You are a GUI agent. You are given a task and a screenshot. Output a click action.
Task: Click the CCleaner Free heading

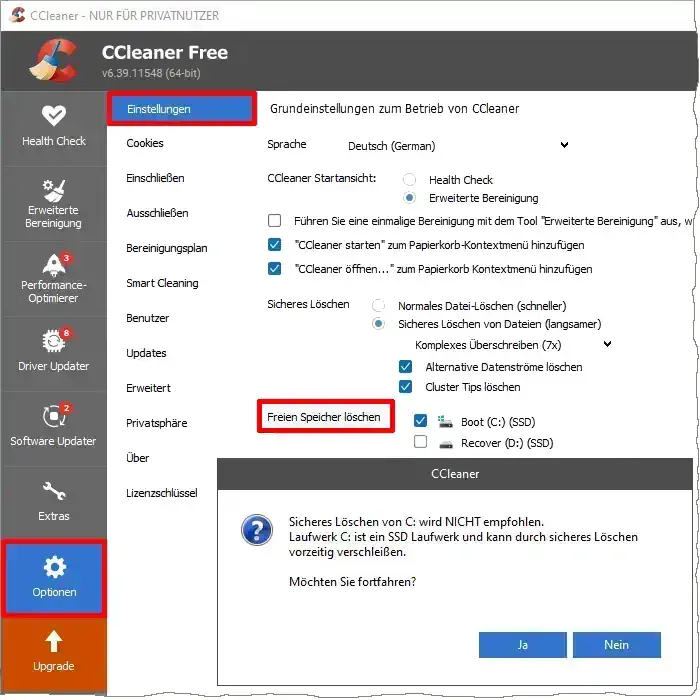tap(165, 53)
